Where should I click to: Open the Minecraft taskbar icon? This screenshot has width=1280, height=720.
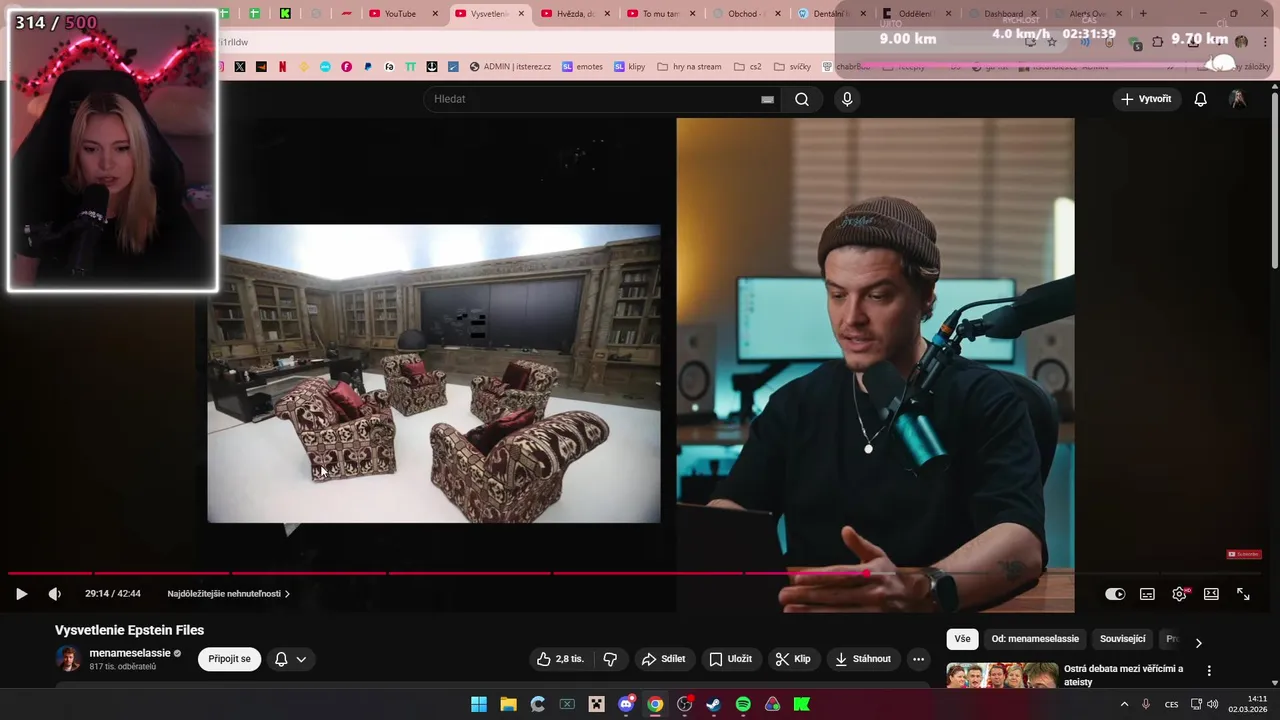pyautogui.click(x=597, y=704)
